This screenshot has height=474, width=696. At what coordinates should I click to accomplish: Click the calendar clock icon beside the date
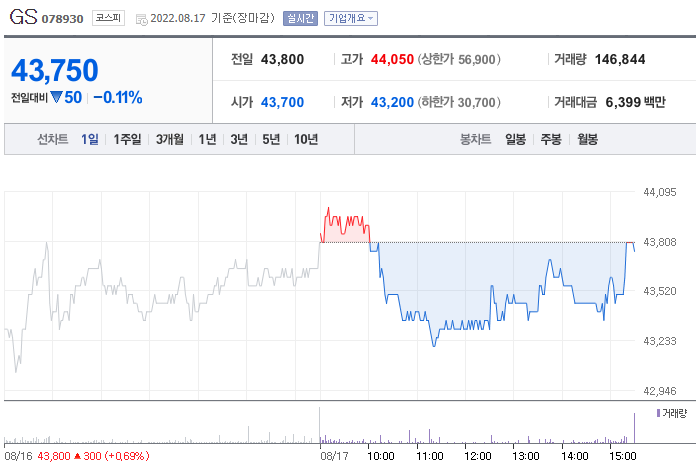point(142,20)
